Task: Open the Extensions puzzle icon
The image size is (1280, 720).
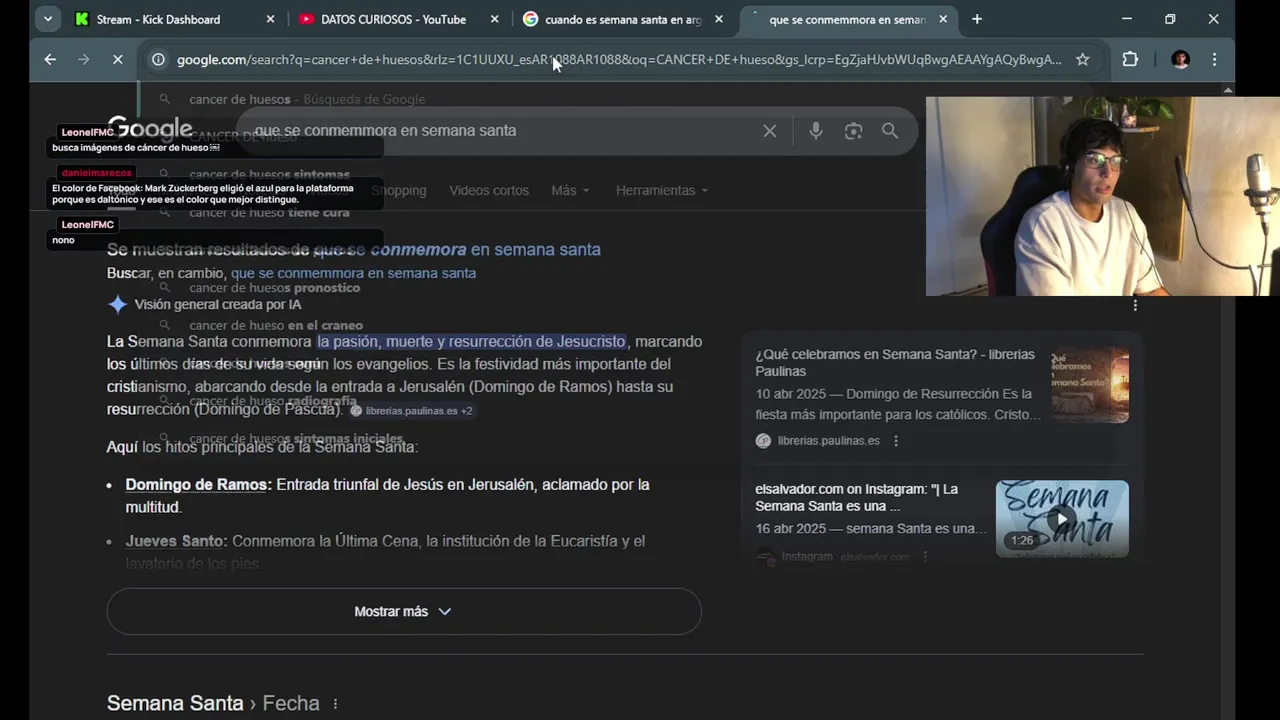Action: (1130, 60)
